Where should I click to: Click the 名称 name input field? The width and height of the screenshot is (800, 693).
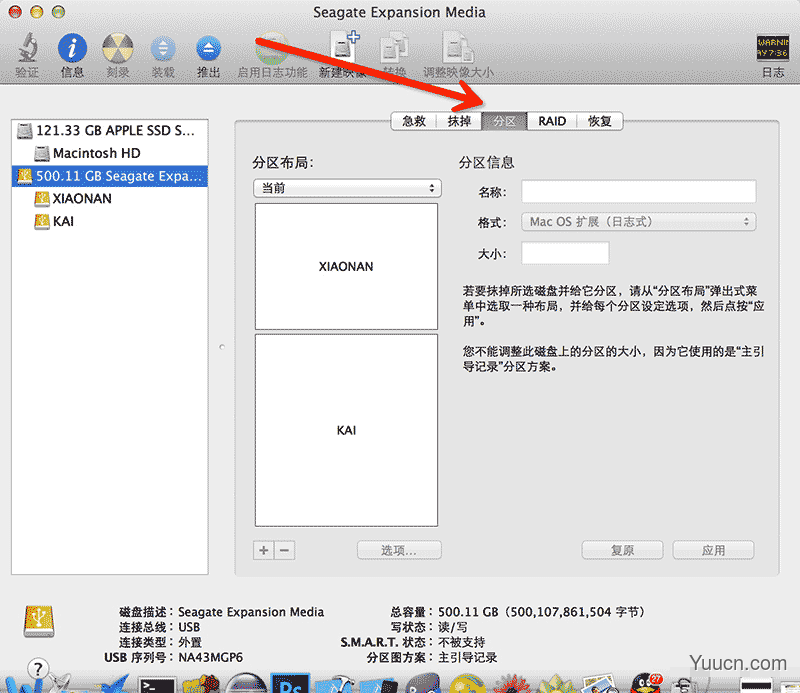point(638,191)
